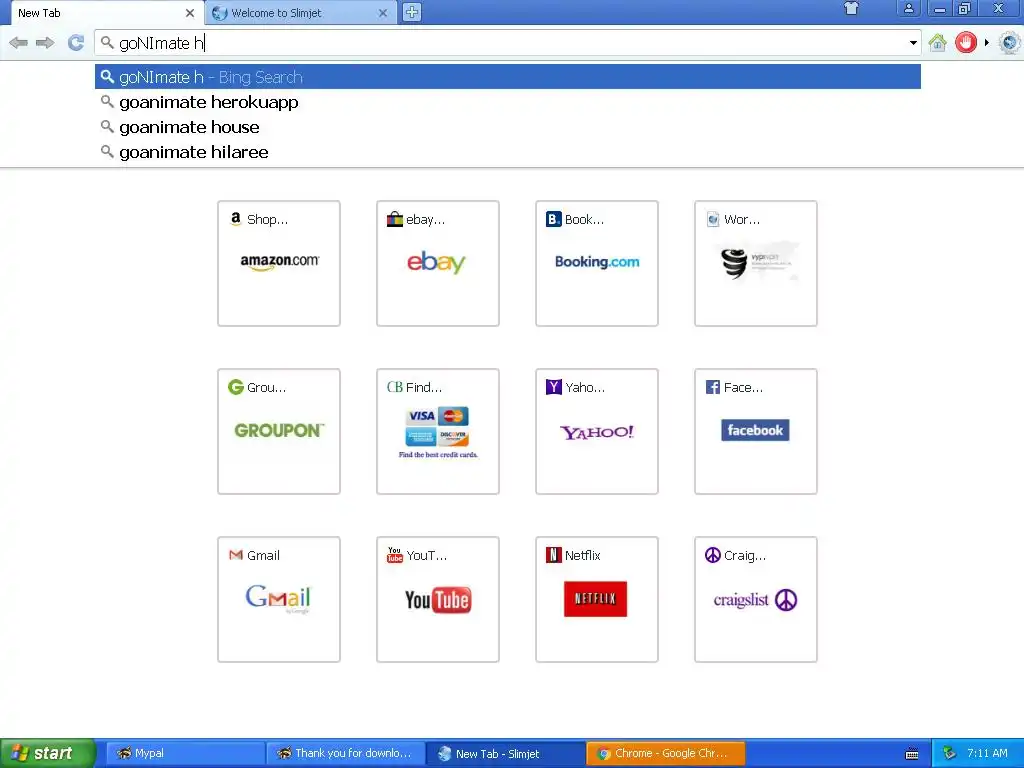1024x768 pixels.
Task: Click the keyboard icon in the taskbar
Action: tap(912, 754)
